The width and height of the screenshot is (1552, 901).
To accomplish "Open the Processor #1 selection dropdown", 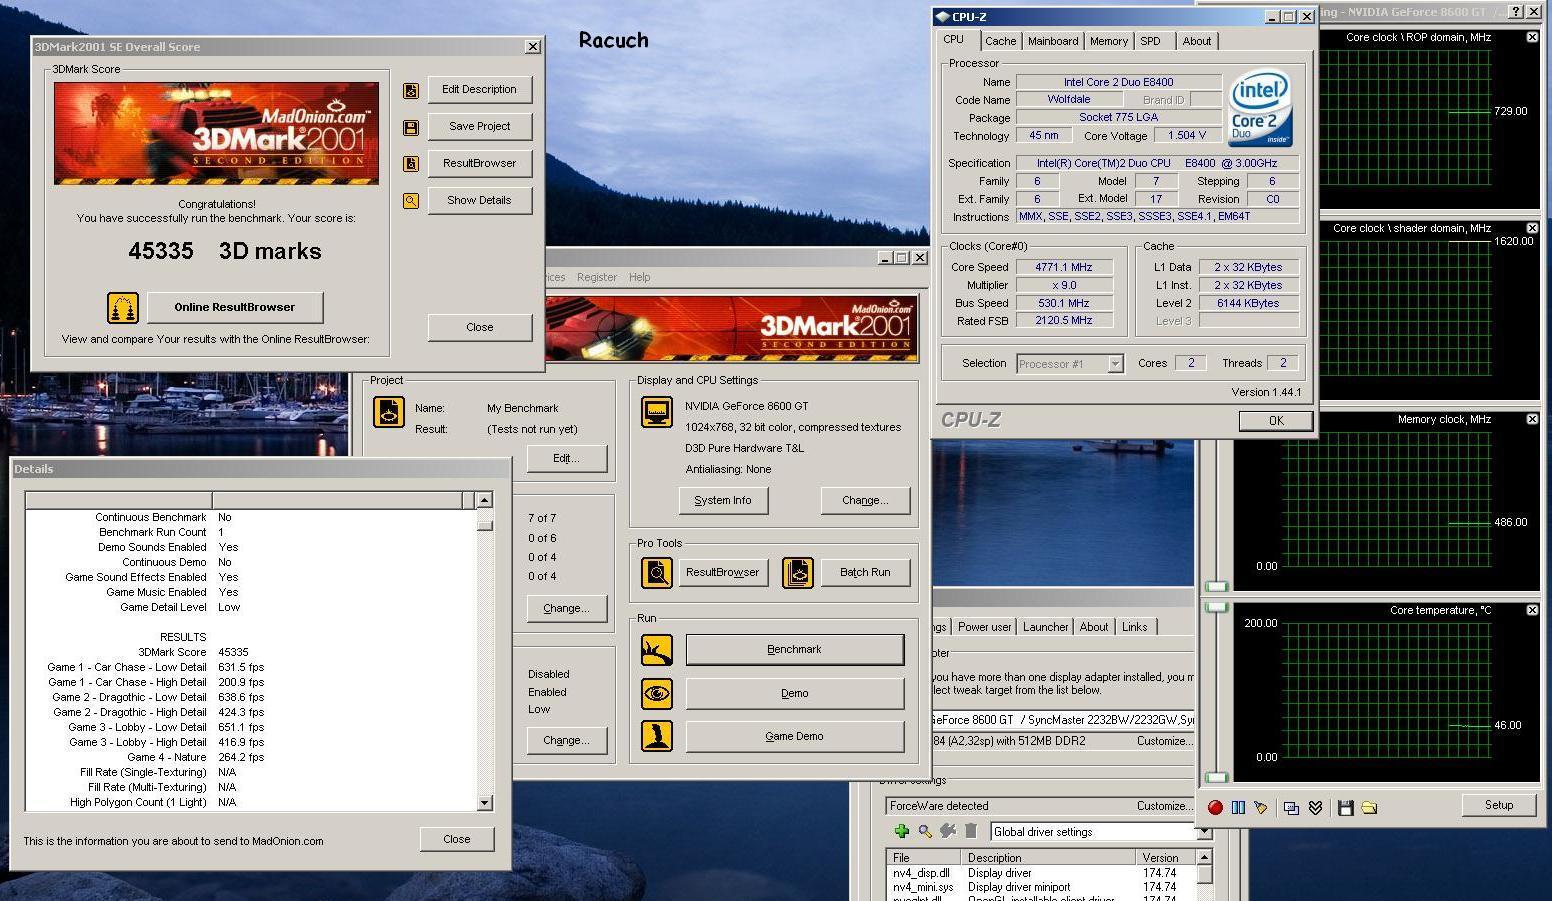I will click(x=1115, y=364).
